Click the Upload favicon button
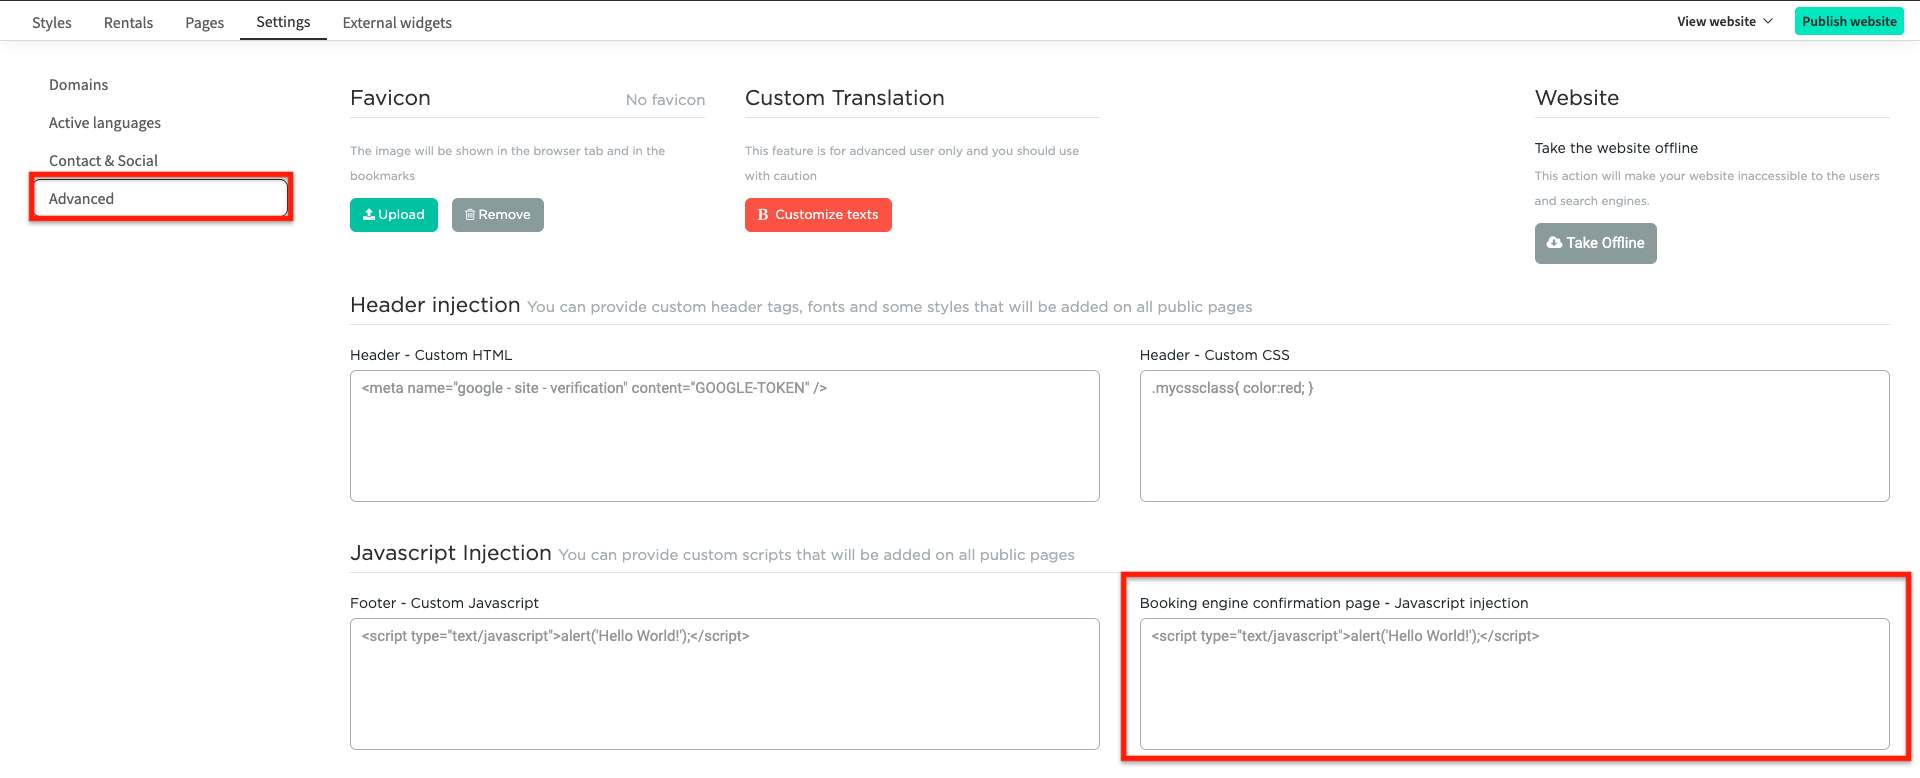 [393, 215]
